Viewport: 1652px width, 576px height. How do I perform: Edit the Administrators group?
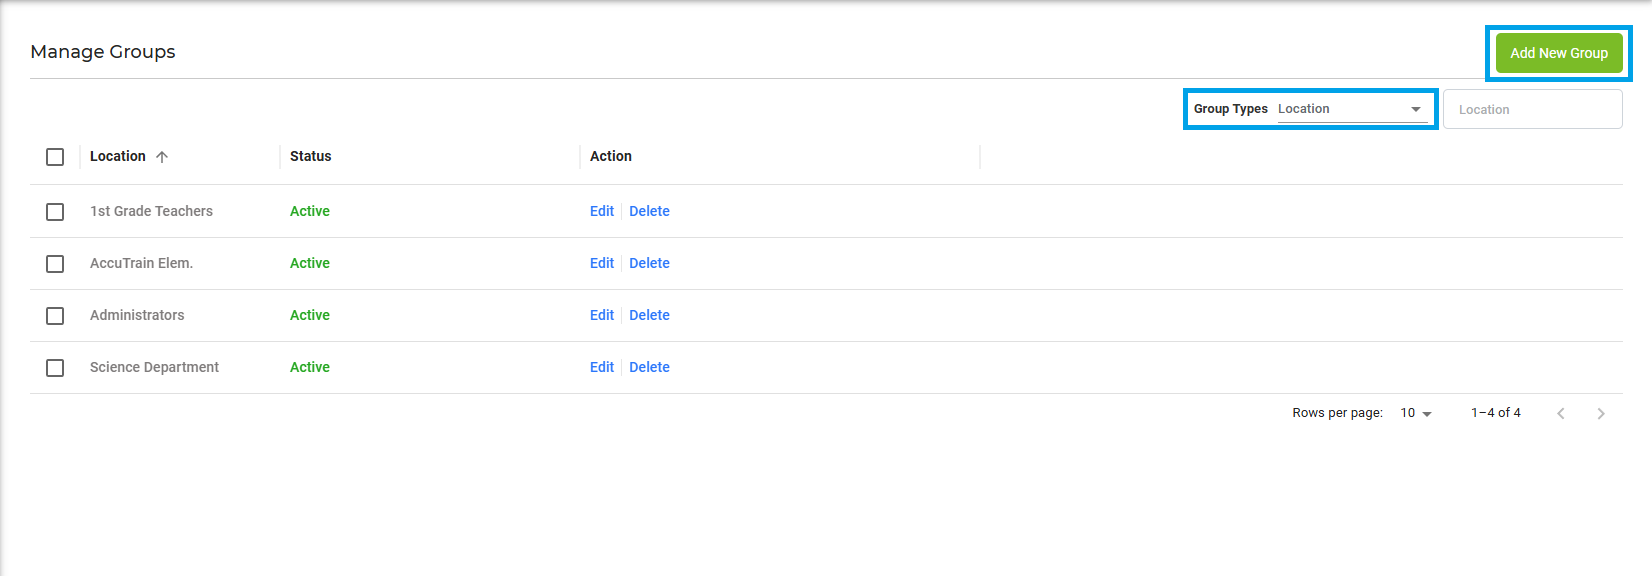pyautogui.click(x=601, y=315)
